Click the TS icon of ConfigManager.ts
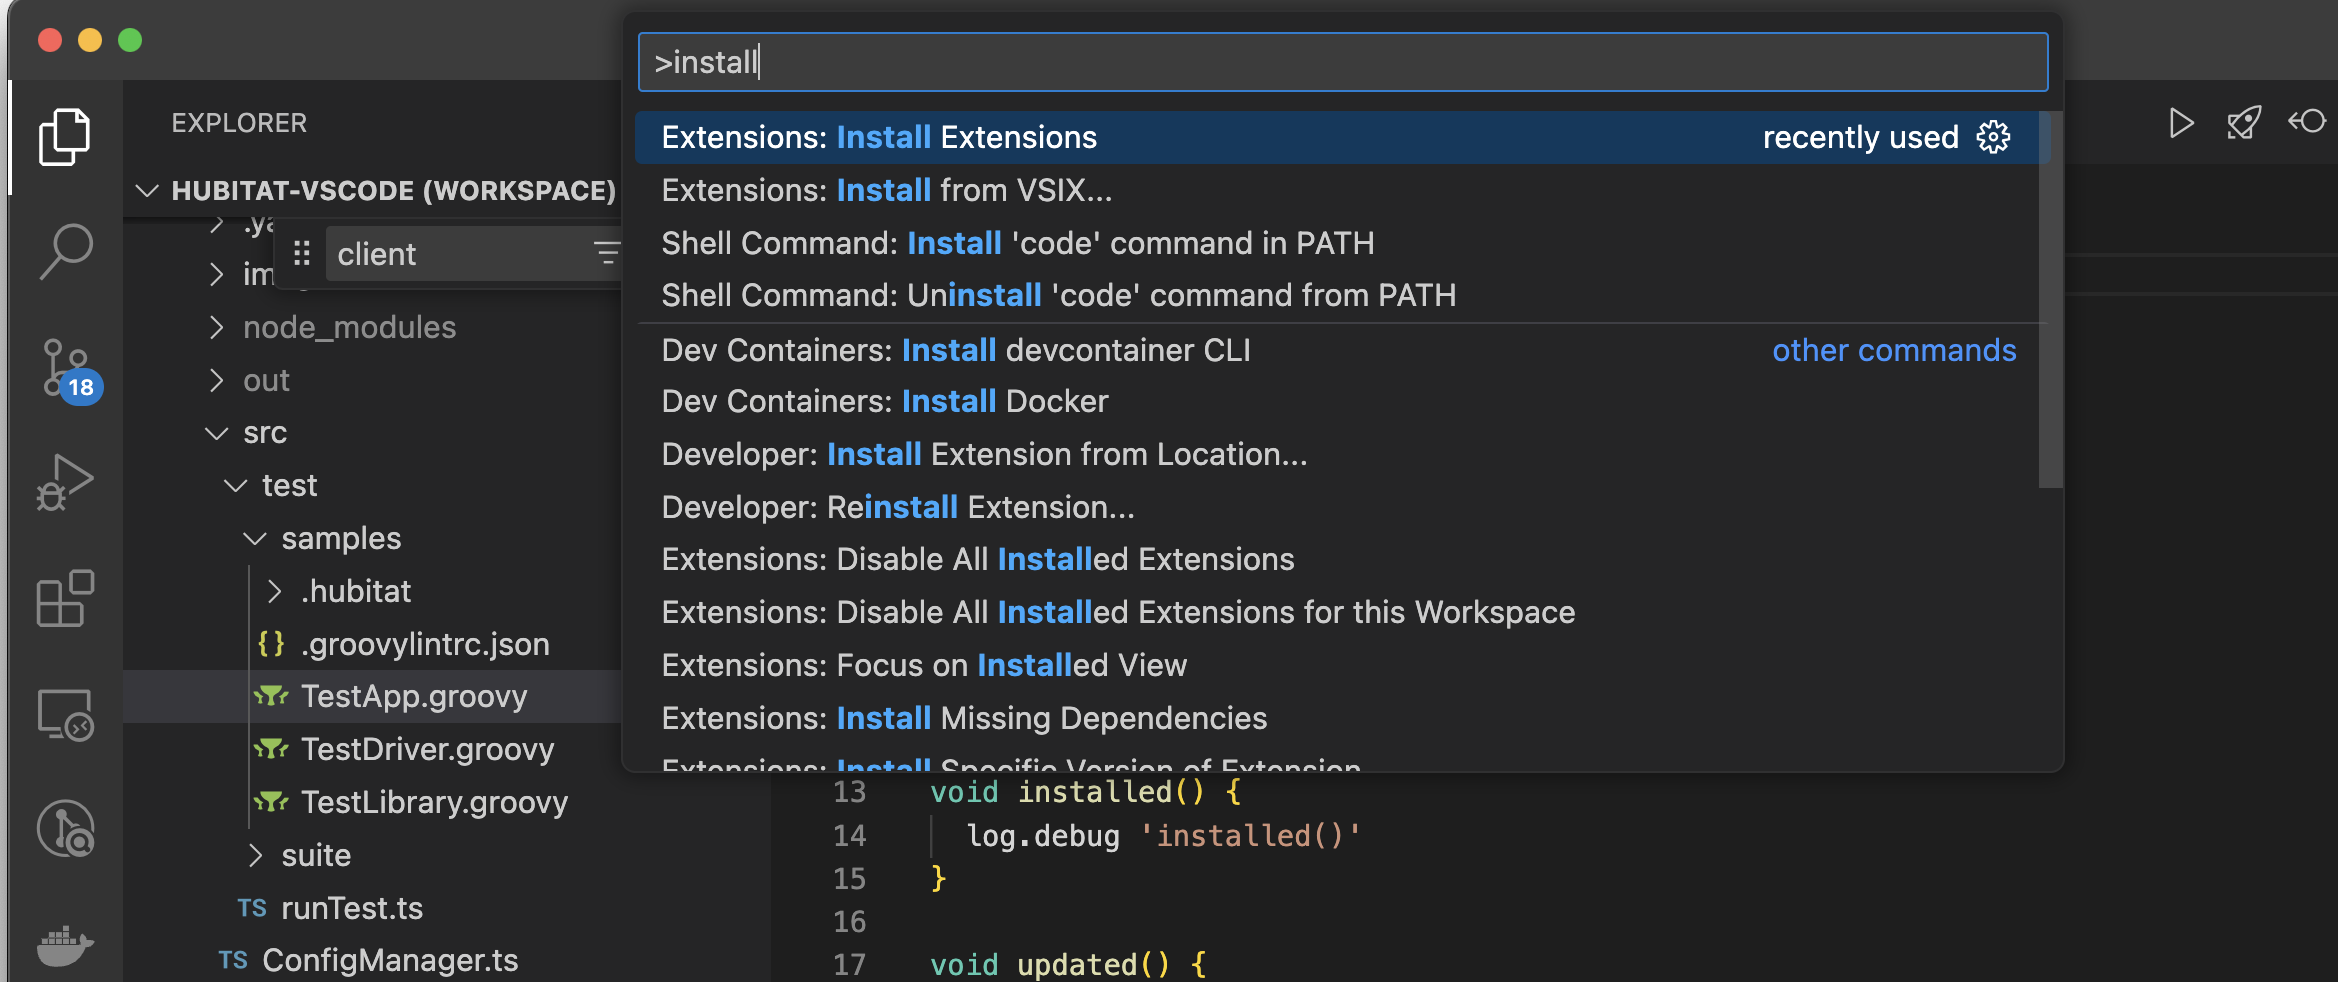2338x982 pixels. (233, 961)
